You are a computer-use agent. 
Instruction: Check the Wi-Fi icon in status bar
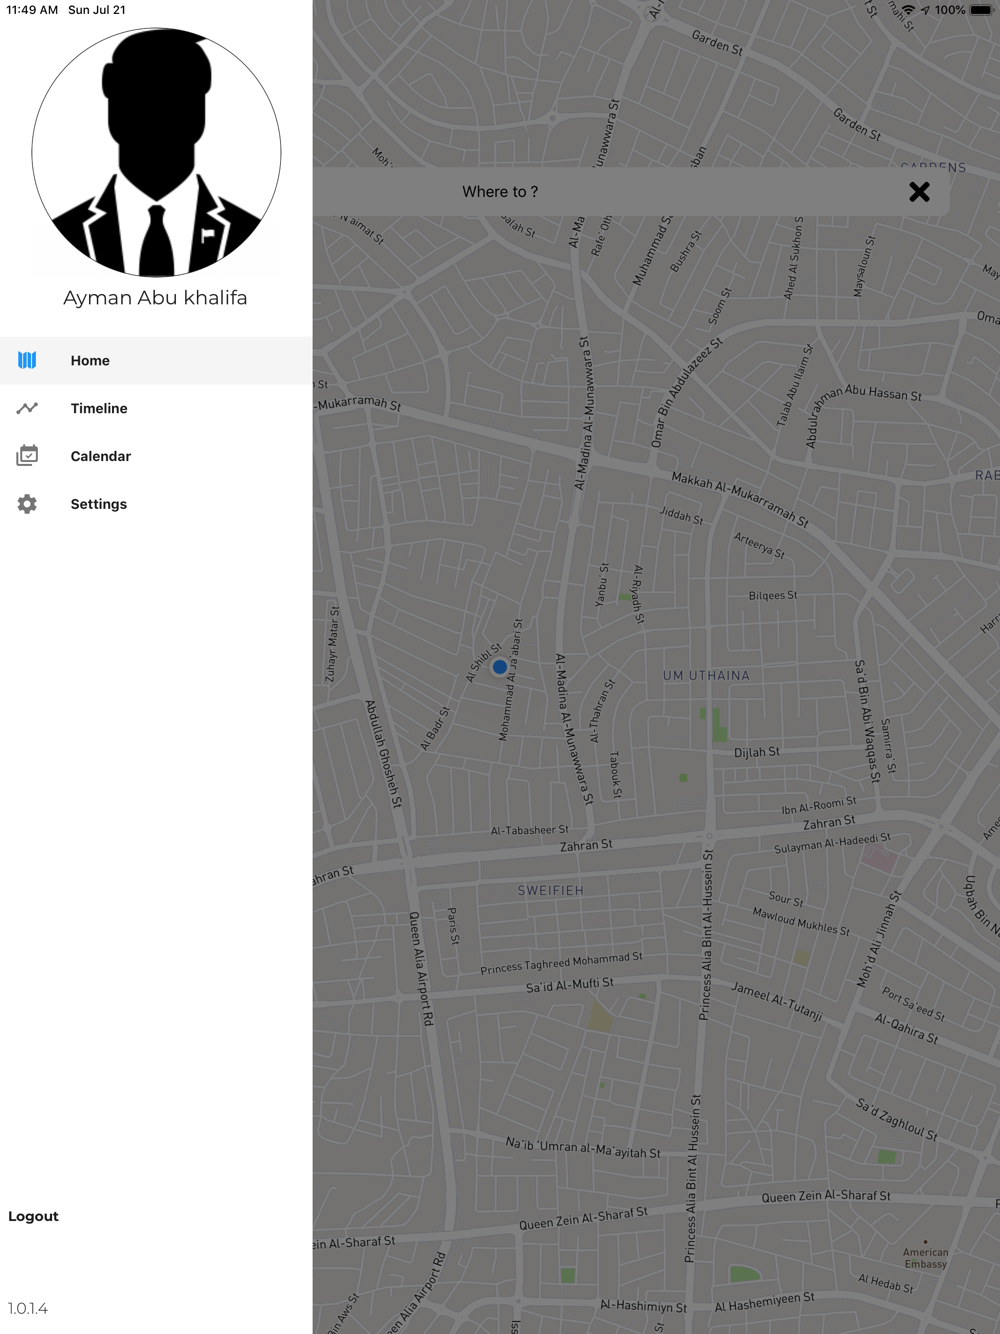(x=908, y=10)
